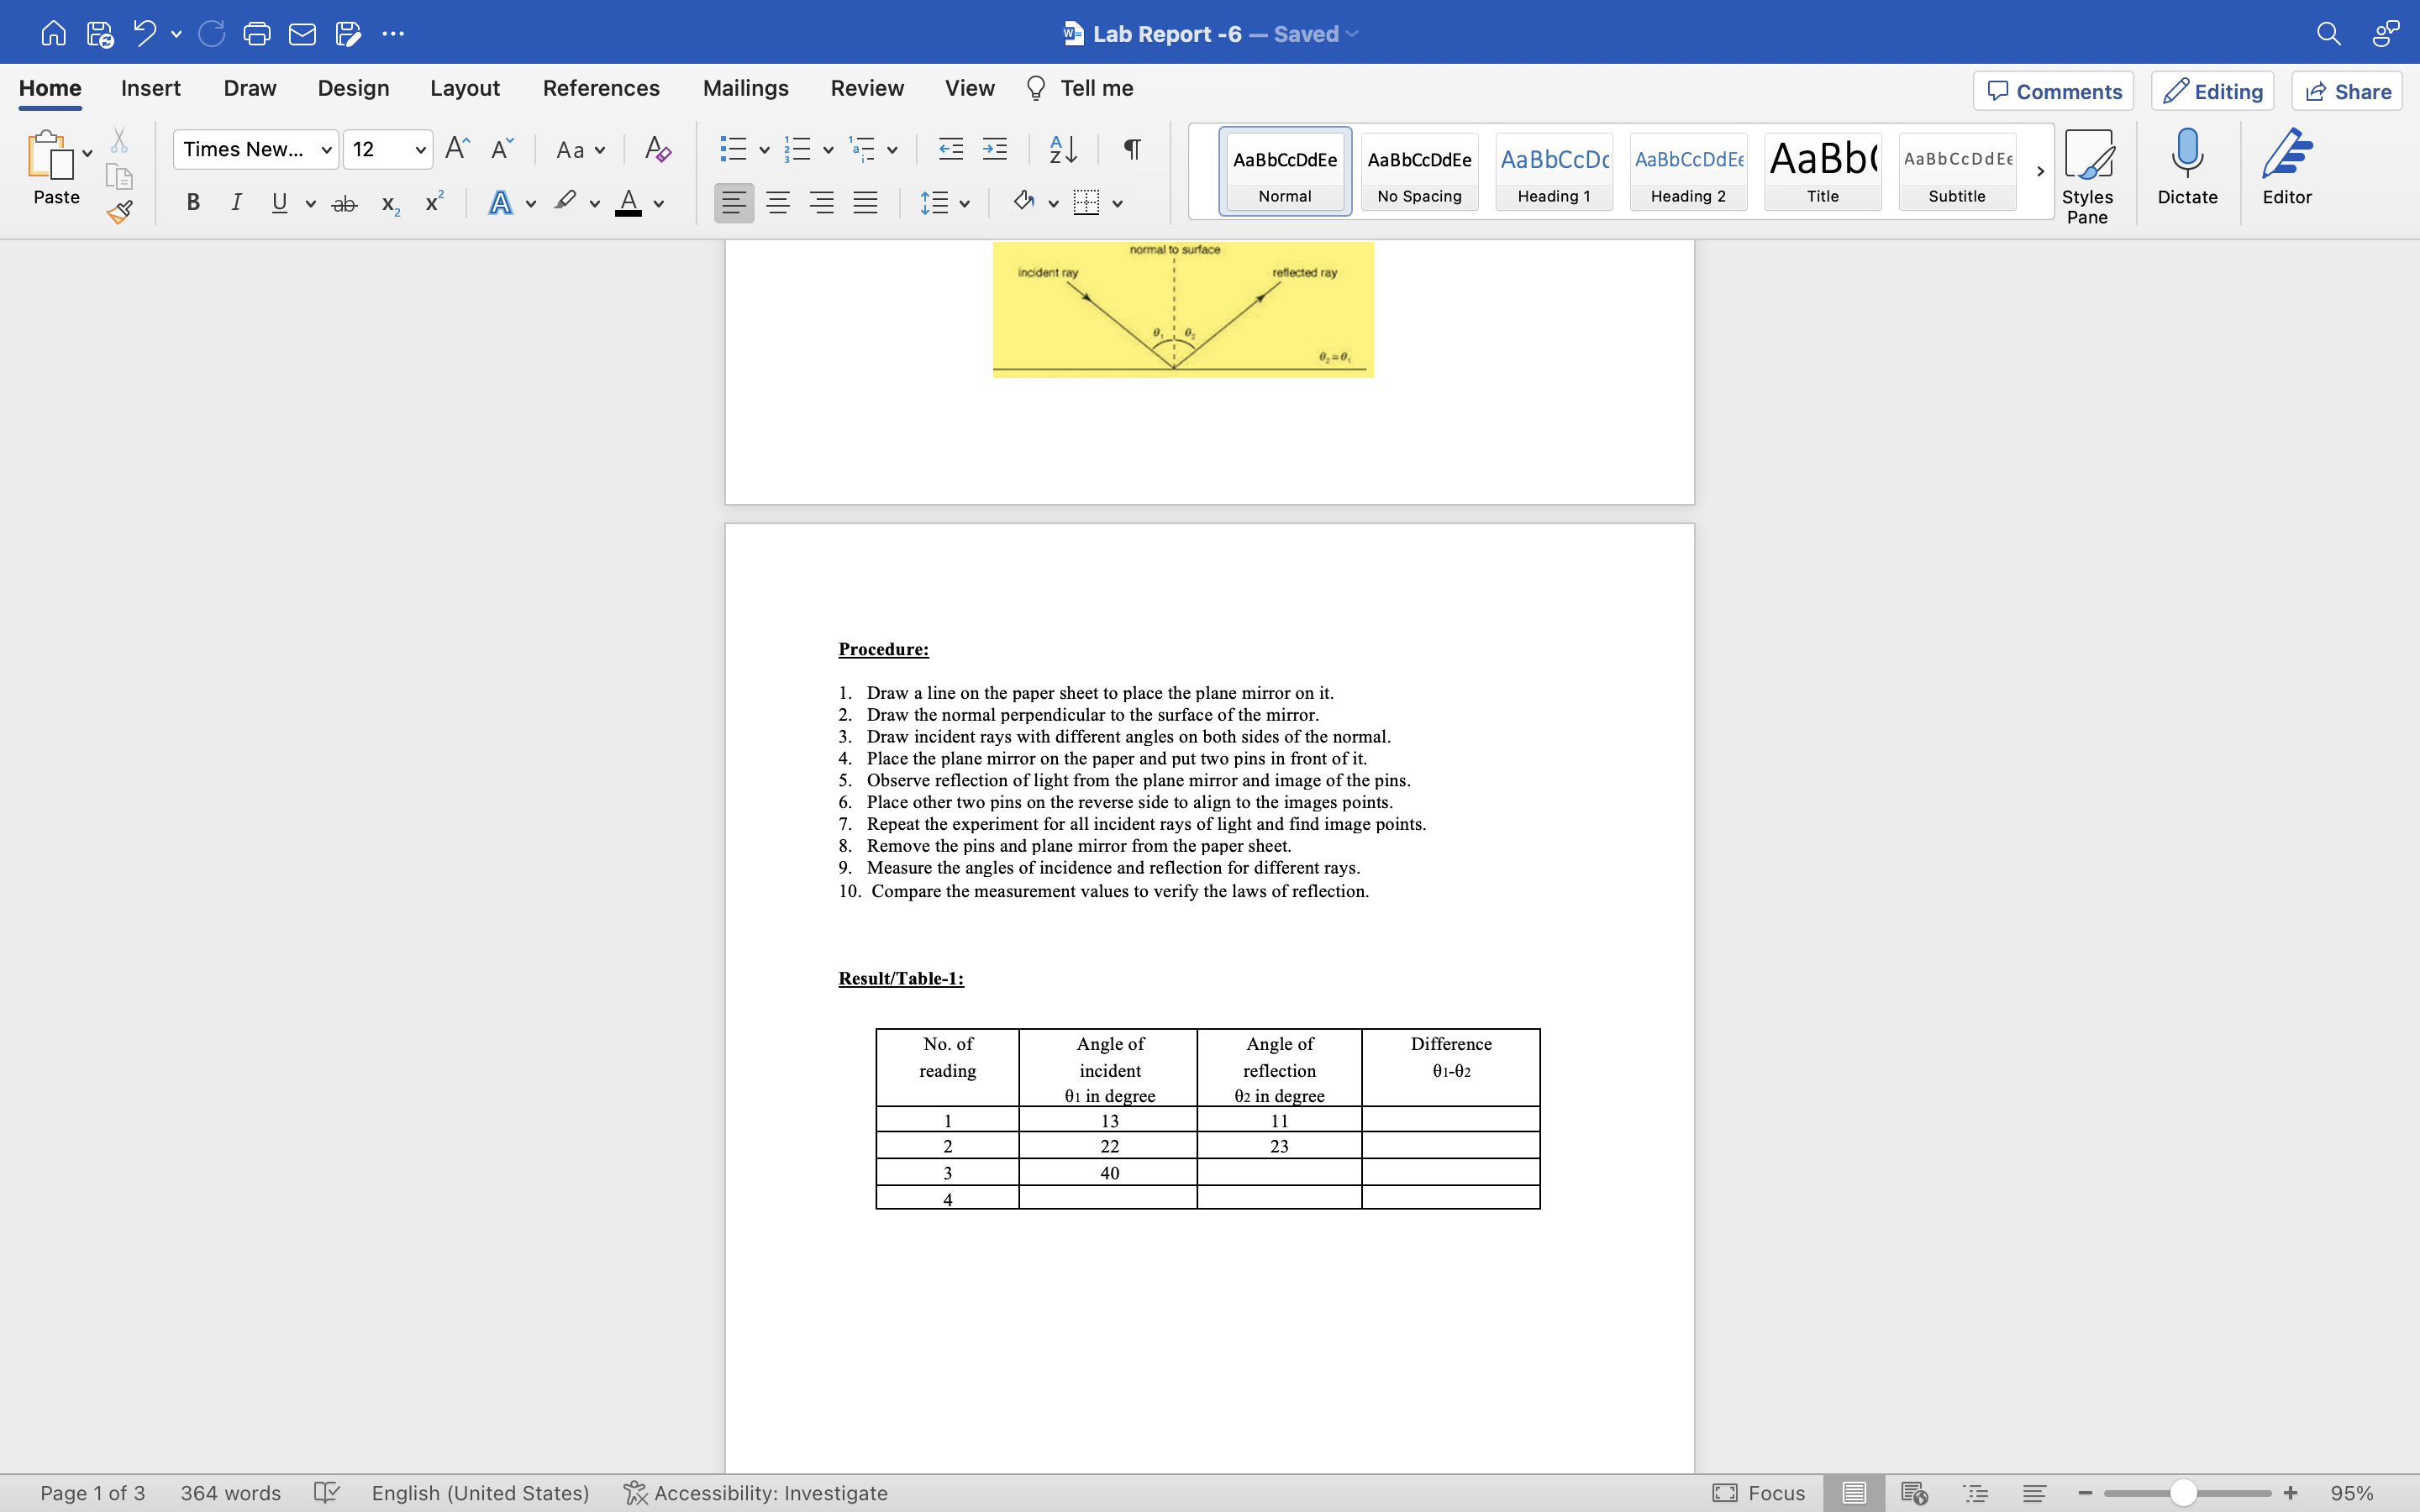Open the Styles Pane
Screen dimensions: 2420x1512
[x=2087, y=175]
